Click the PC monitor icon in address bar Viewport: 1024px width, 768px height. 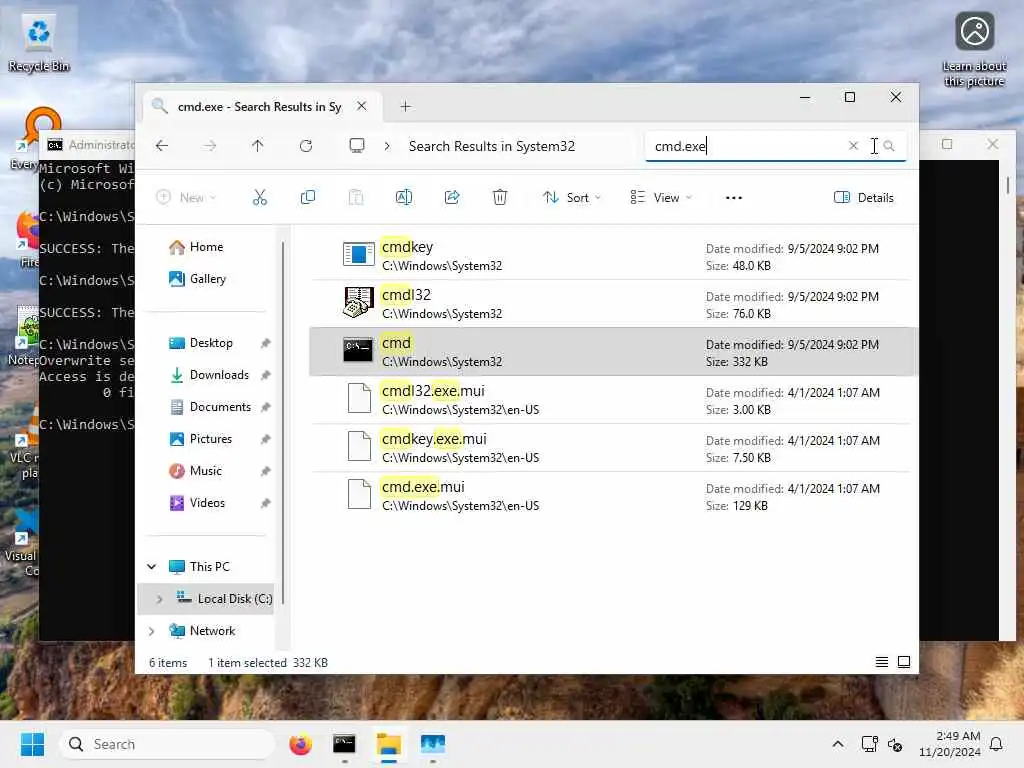tap(357, 146)
